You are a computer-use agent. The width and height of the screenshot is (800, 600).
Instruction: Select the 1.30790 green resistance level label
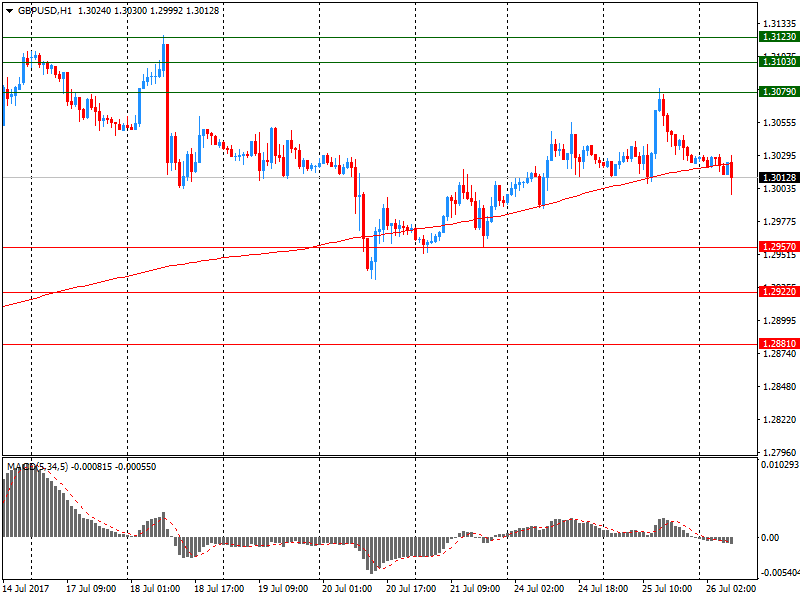(779, 92)
